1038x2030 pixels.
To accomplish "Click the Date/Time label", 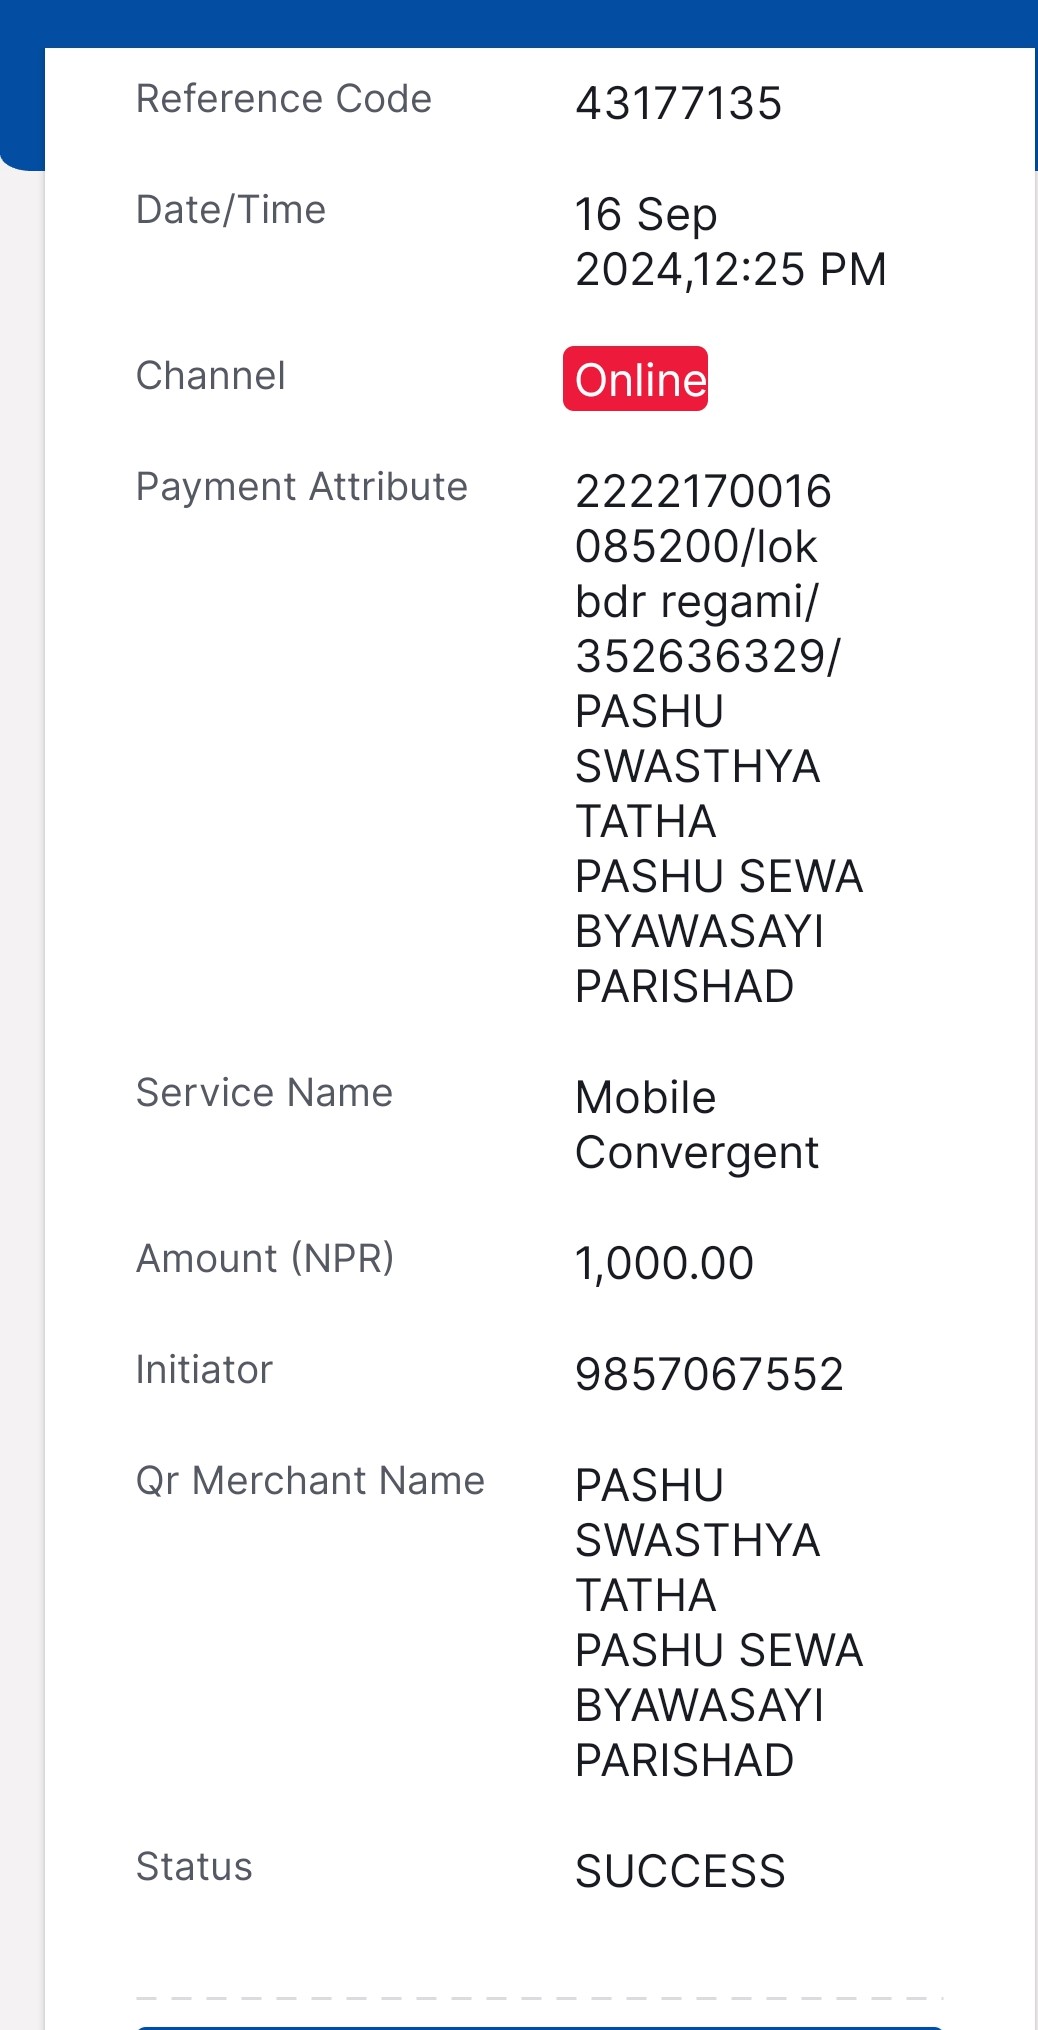I will (x=231, y=210).
